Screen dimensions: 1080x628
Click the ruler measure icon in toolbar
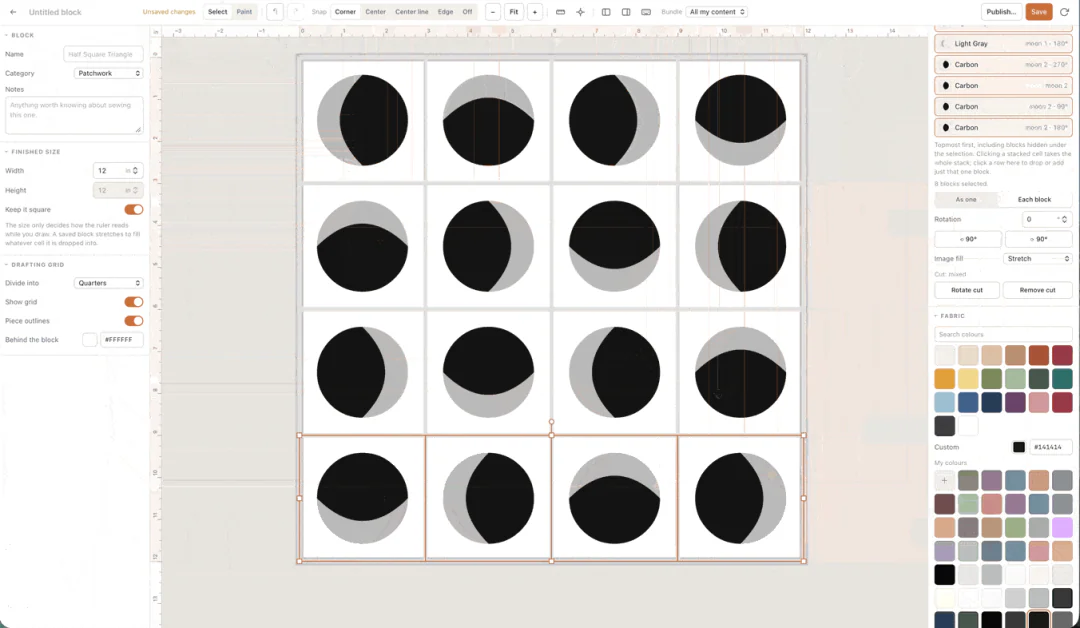(561, 12)
